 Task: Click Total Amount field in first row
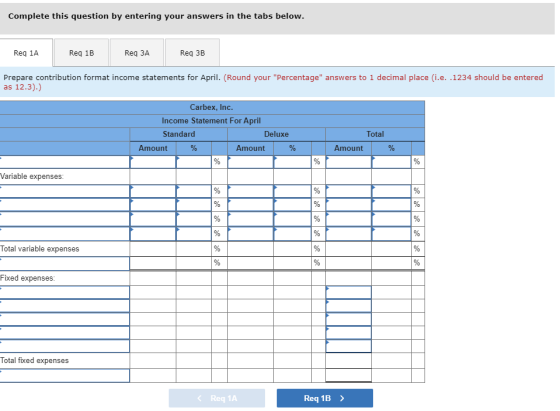[349, 162]
